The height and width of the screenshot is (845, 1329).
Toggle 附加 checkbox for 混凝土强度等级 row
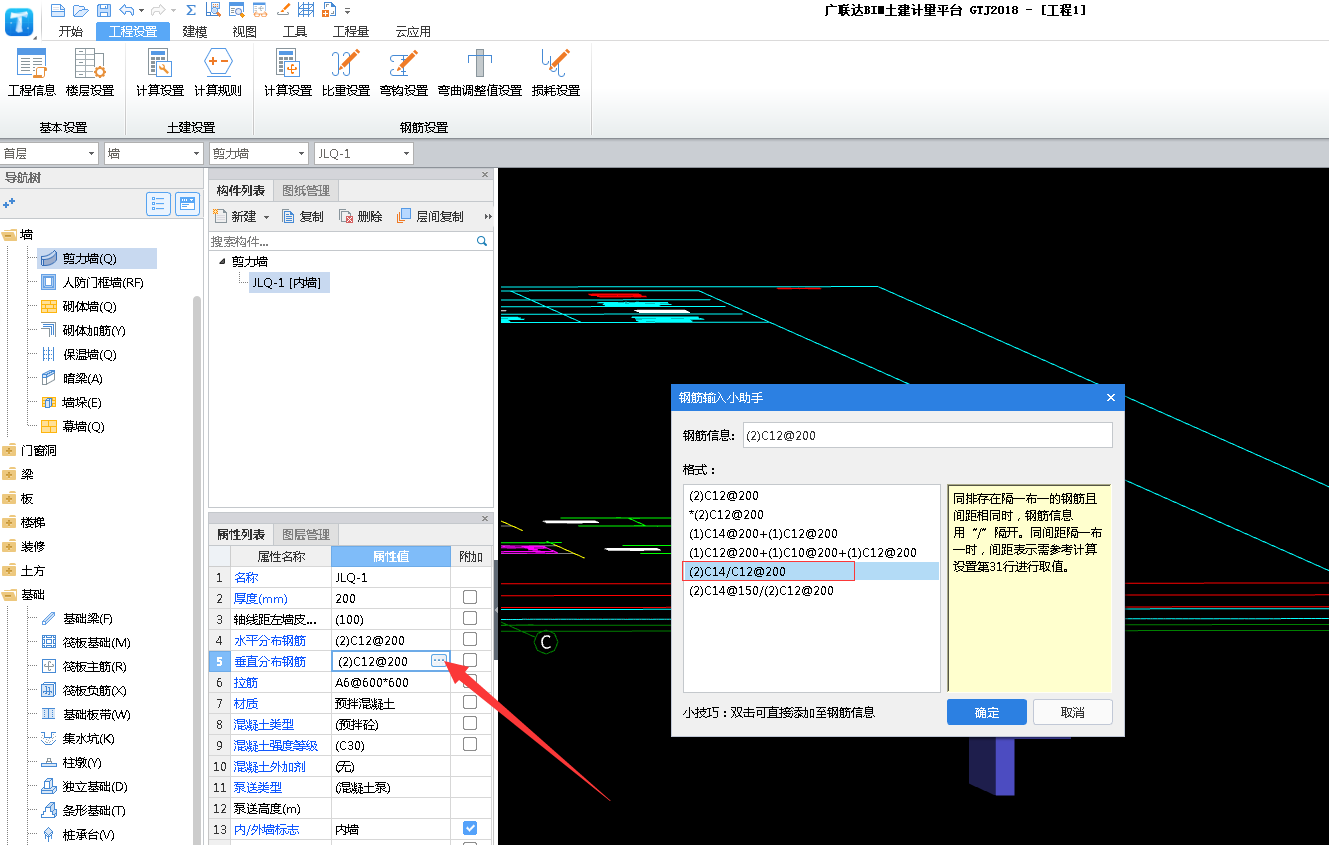(470, 744)
